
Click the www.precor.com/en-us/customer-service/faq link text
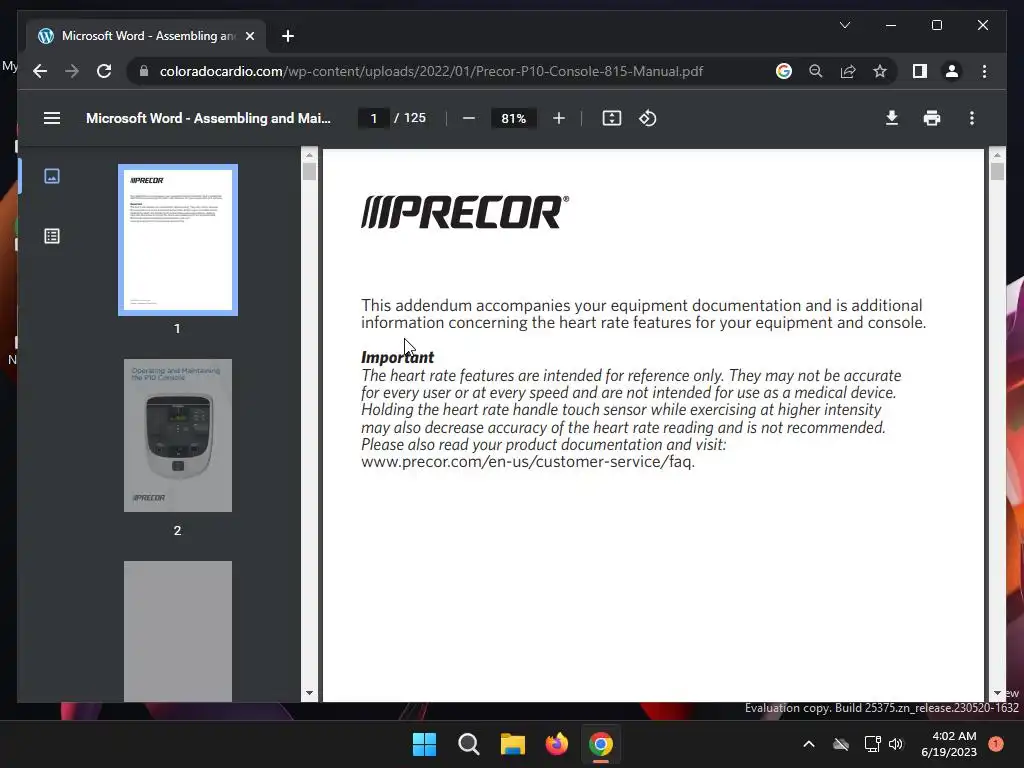(x=527, y=462)
